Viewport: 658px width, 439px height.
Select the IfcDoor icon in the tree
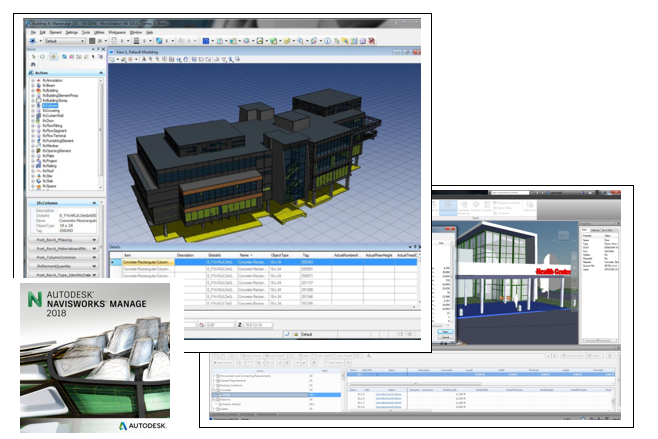(39, 120)
